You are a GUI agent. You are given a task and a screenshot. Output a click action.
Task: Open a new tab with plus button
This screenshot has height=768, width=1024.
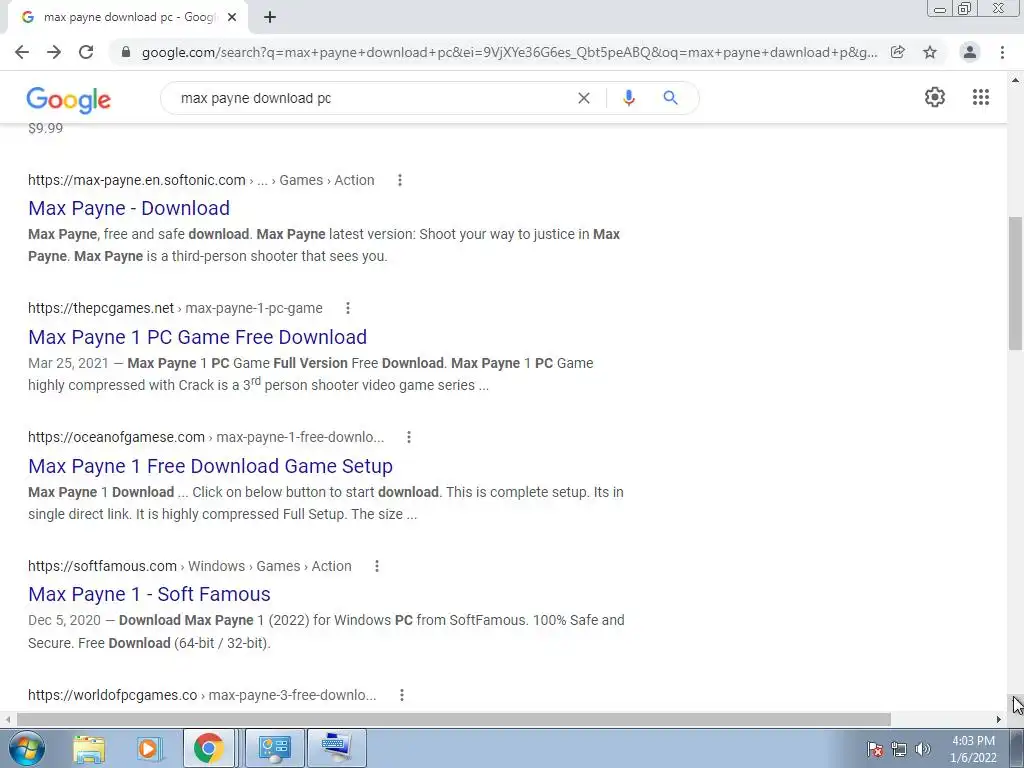[x=270, y=17]
